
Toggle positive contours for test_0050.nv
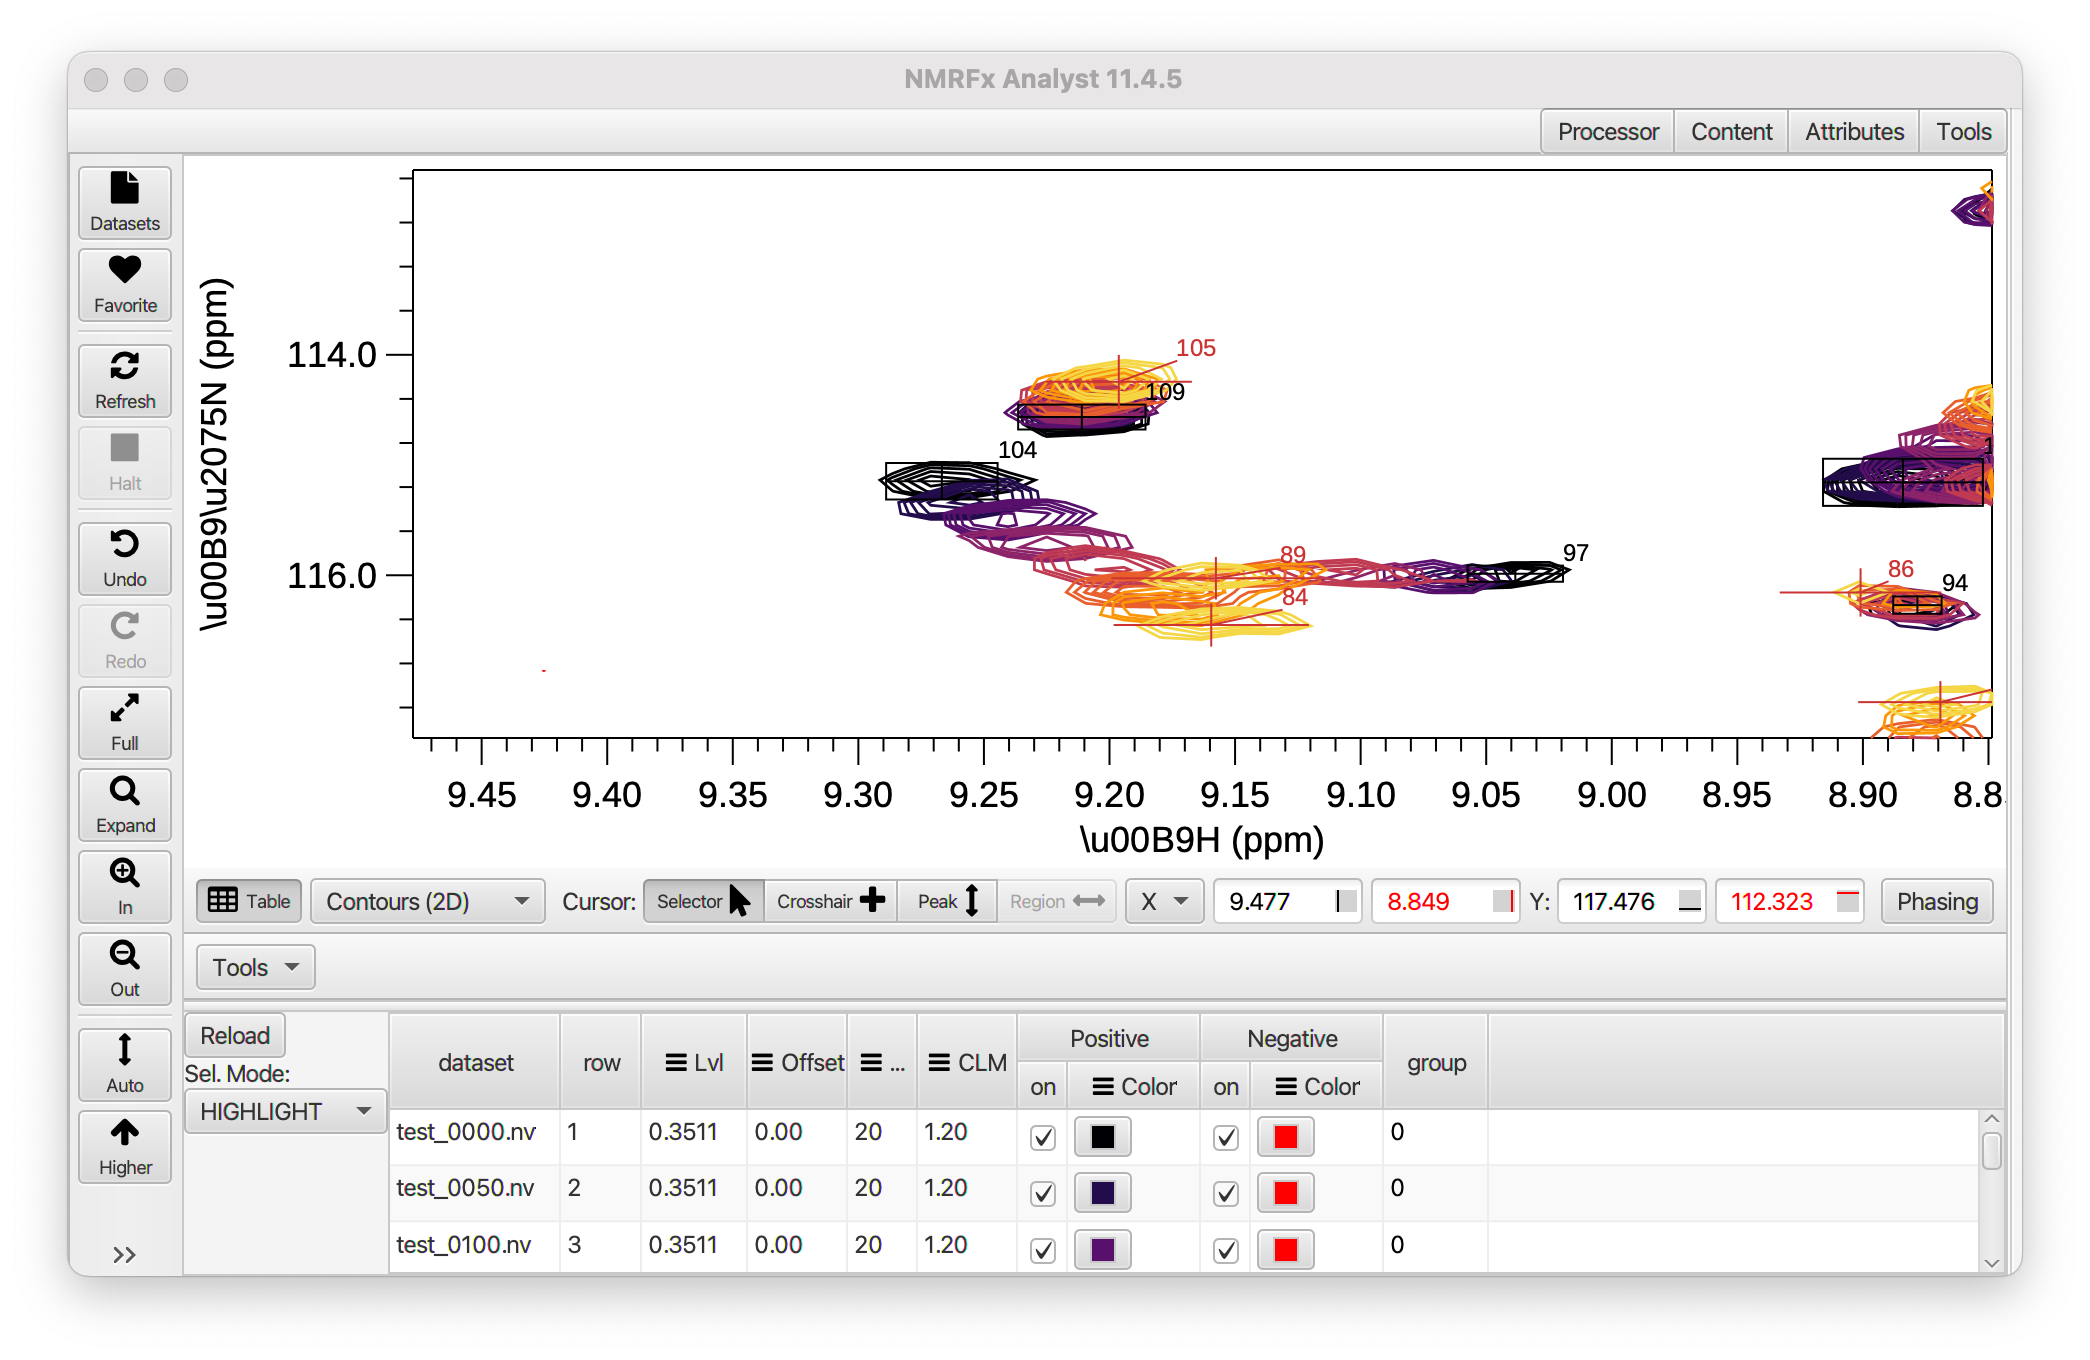coord(1043,1193)
